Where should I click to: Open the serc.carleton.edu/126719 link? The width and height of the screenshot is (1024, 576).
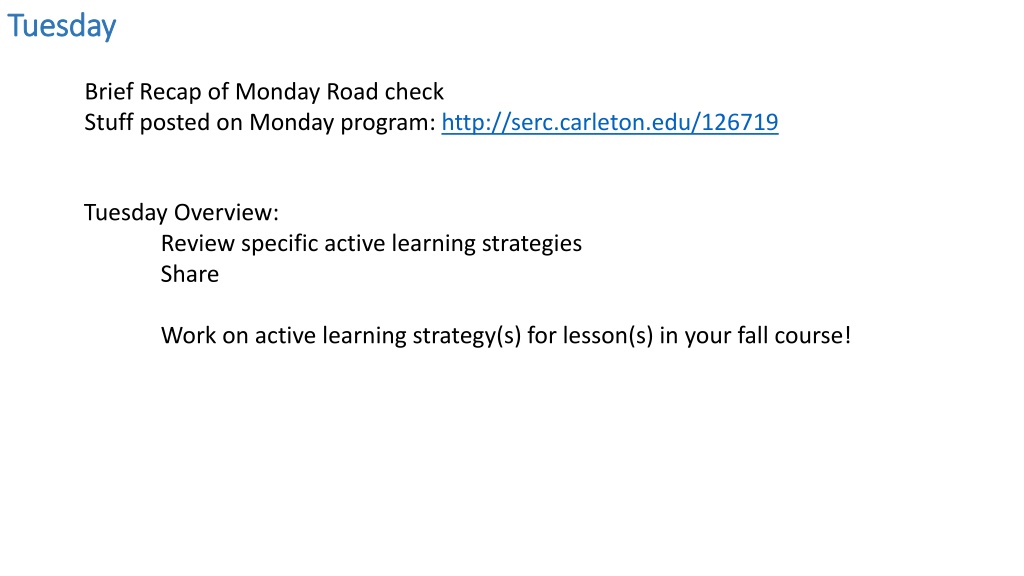tap(609, 122)
